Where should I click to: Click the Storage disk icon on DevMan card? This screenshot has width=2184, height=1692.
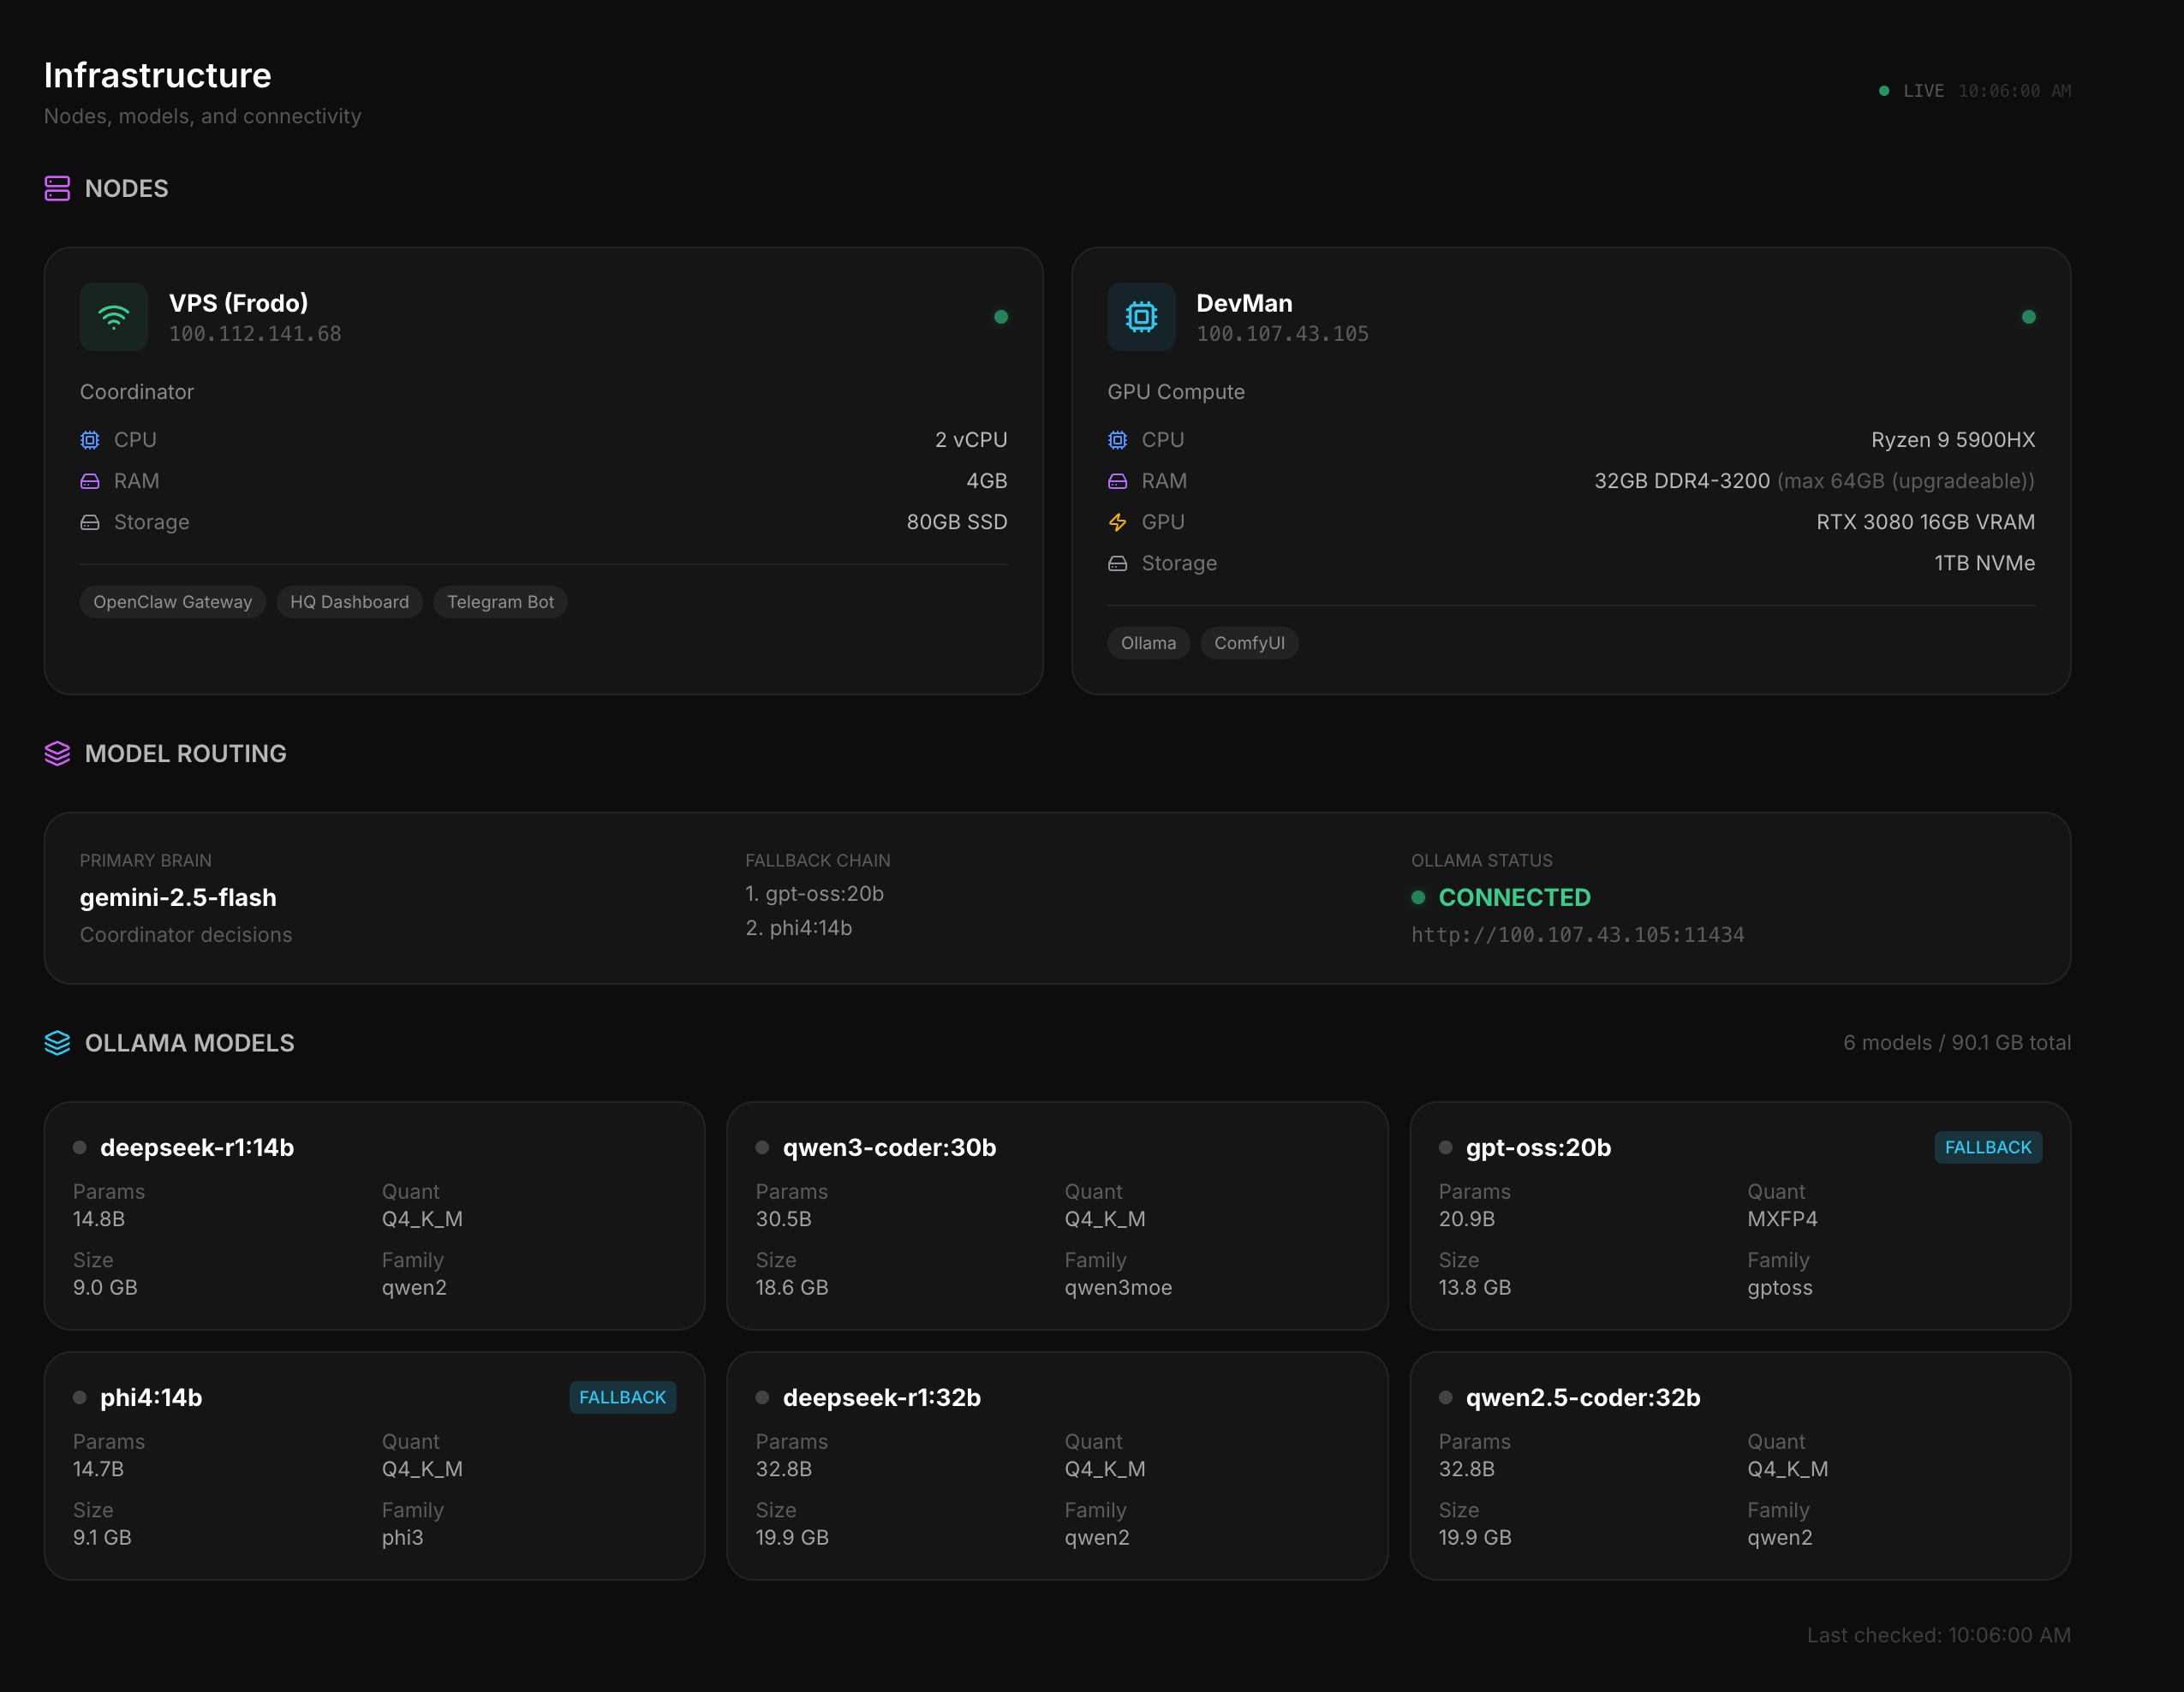[x=1117, y=563]
